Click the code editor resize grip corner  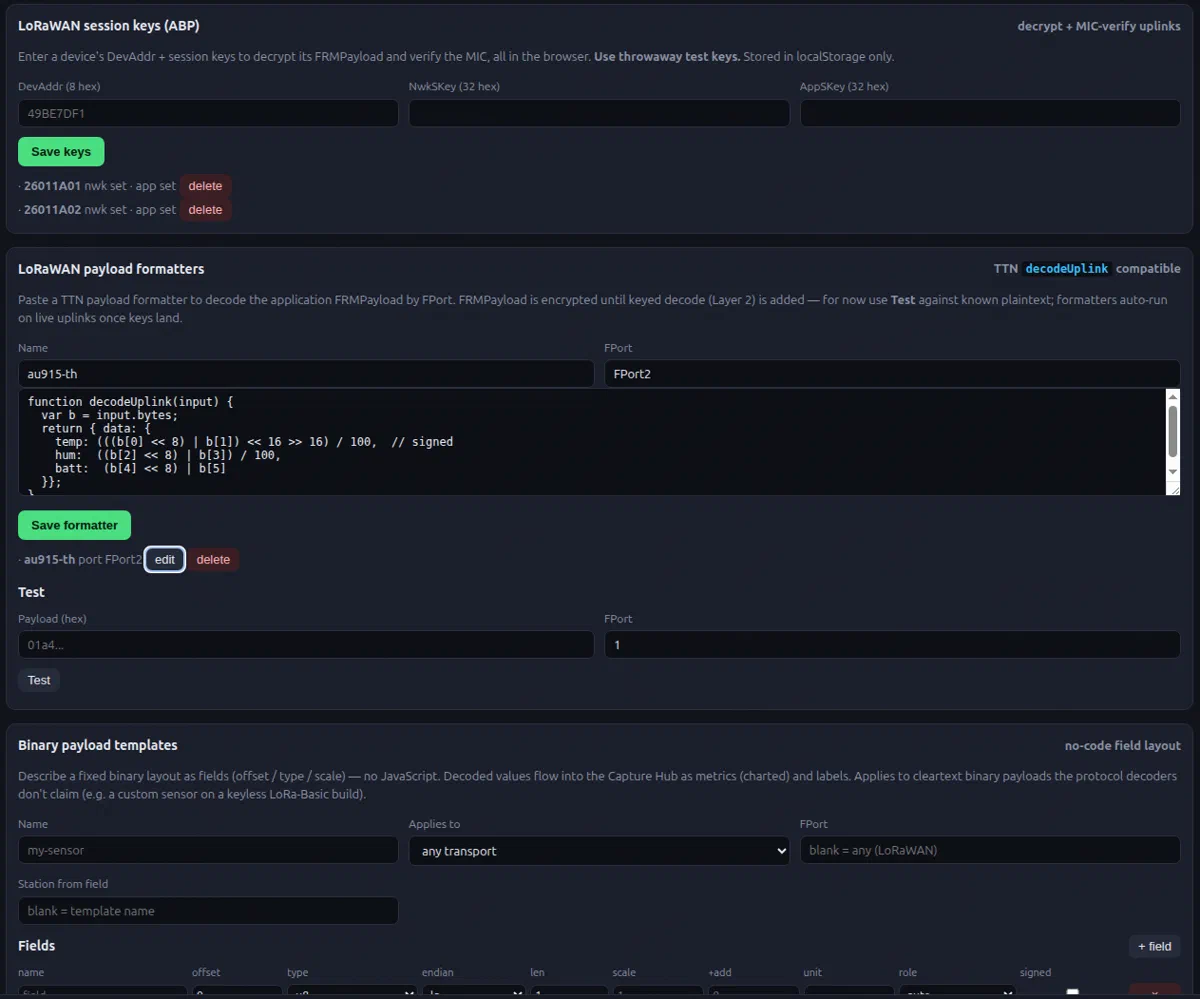tap(1173, 488)
